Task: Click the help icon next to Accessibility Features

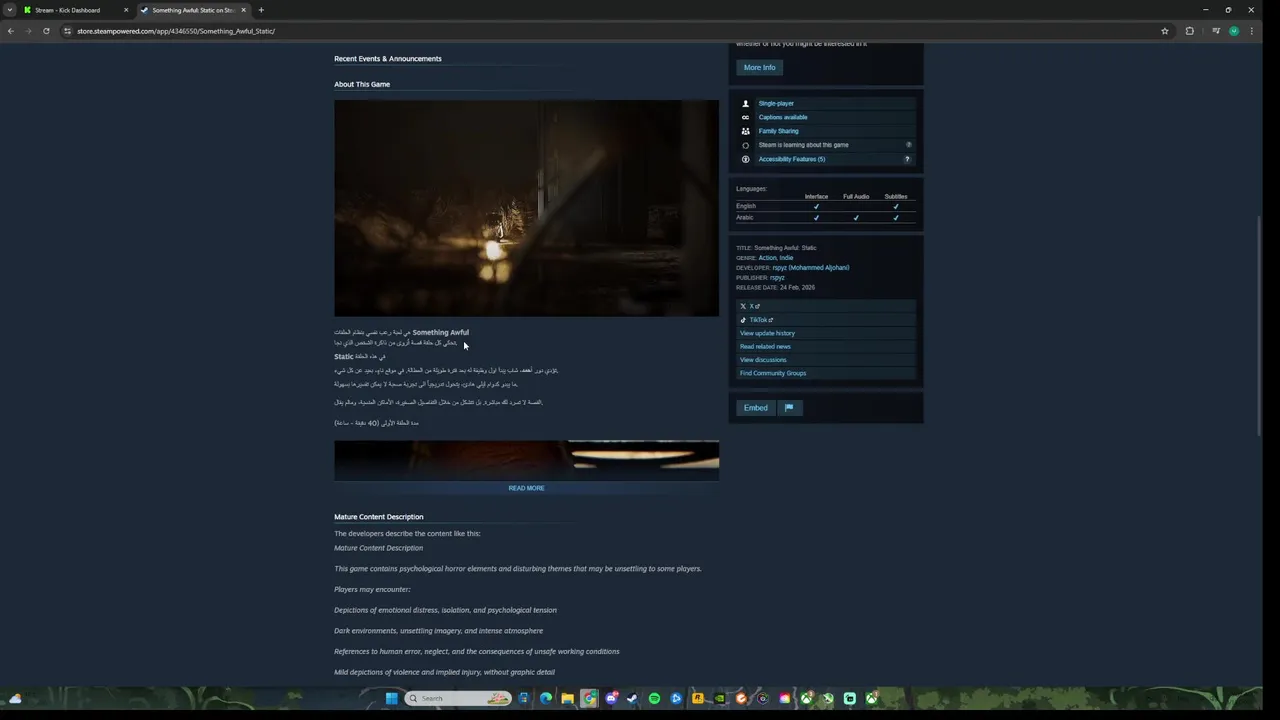Action: (908, 159)
